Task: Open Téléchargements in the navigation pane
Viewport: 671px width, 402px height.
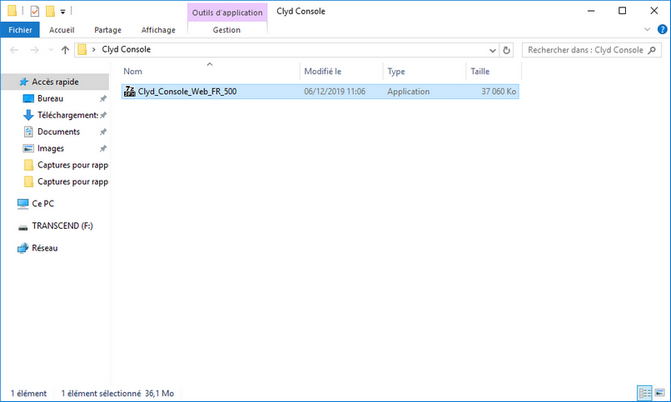Action: point(68,115)
